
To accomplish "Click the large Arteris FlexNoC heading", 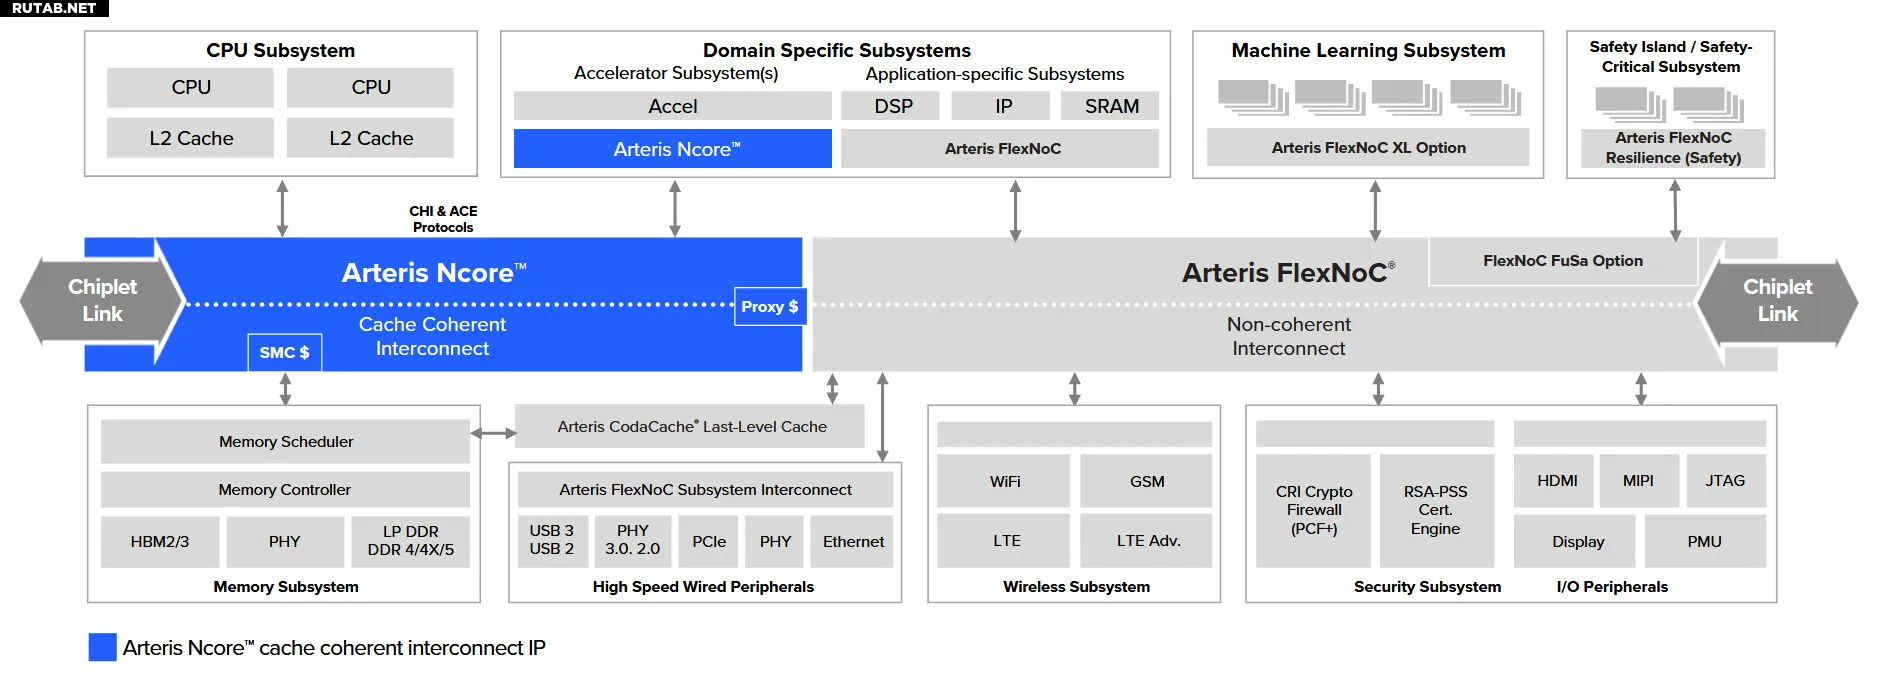I will pos(1288,273).
